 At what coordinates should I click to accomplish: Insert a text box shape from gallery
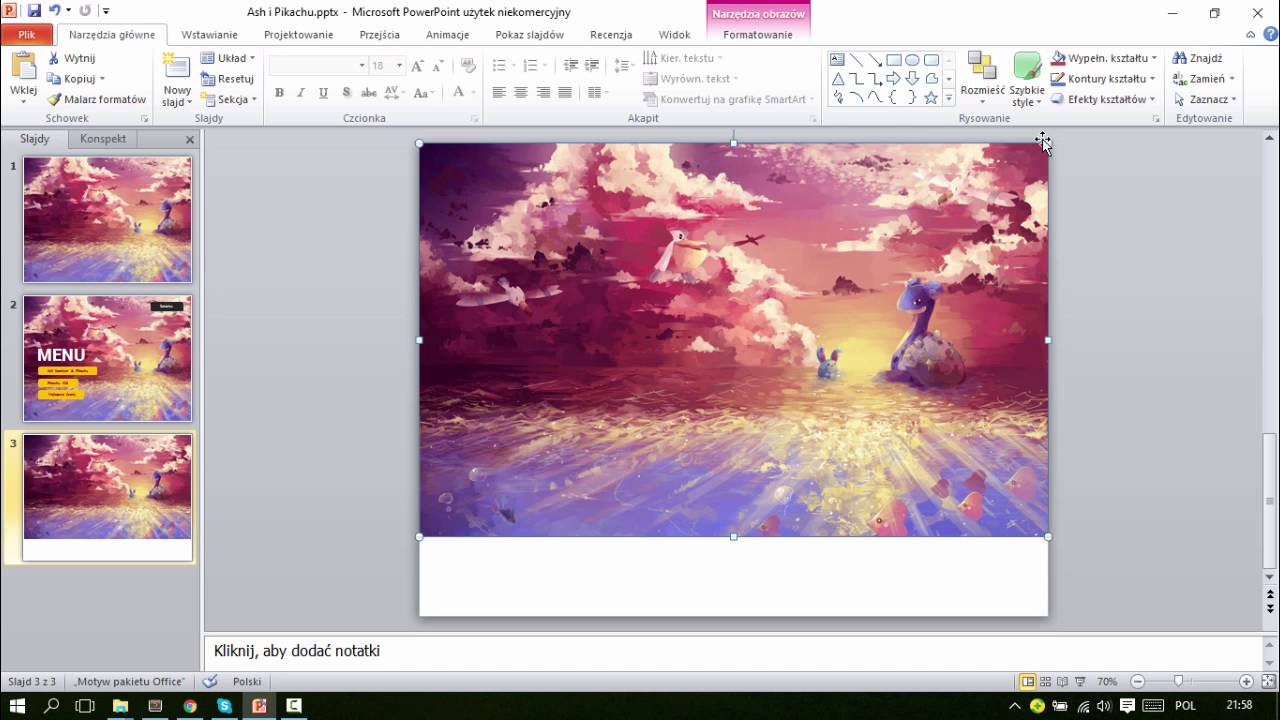(x=838, y=60)
